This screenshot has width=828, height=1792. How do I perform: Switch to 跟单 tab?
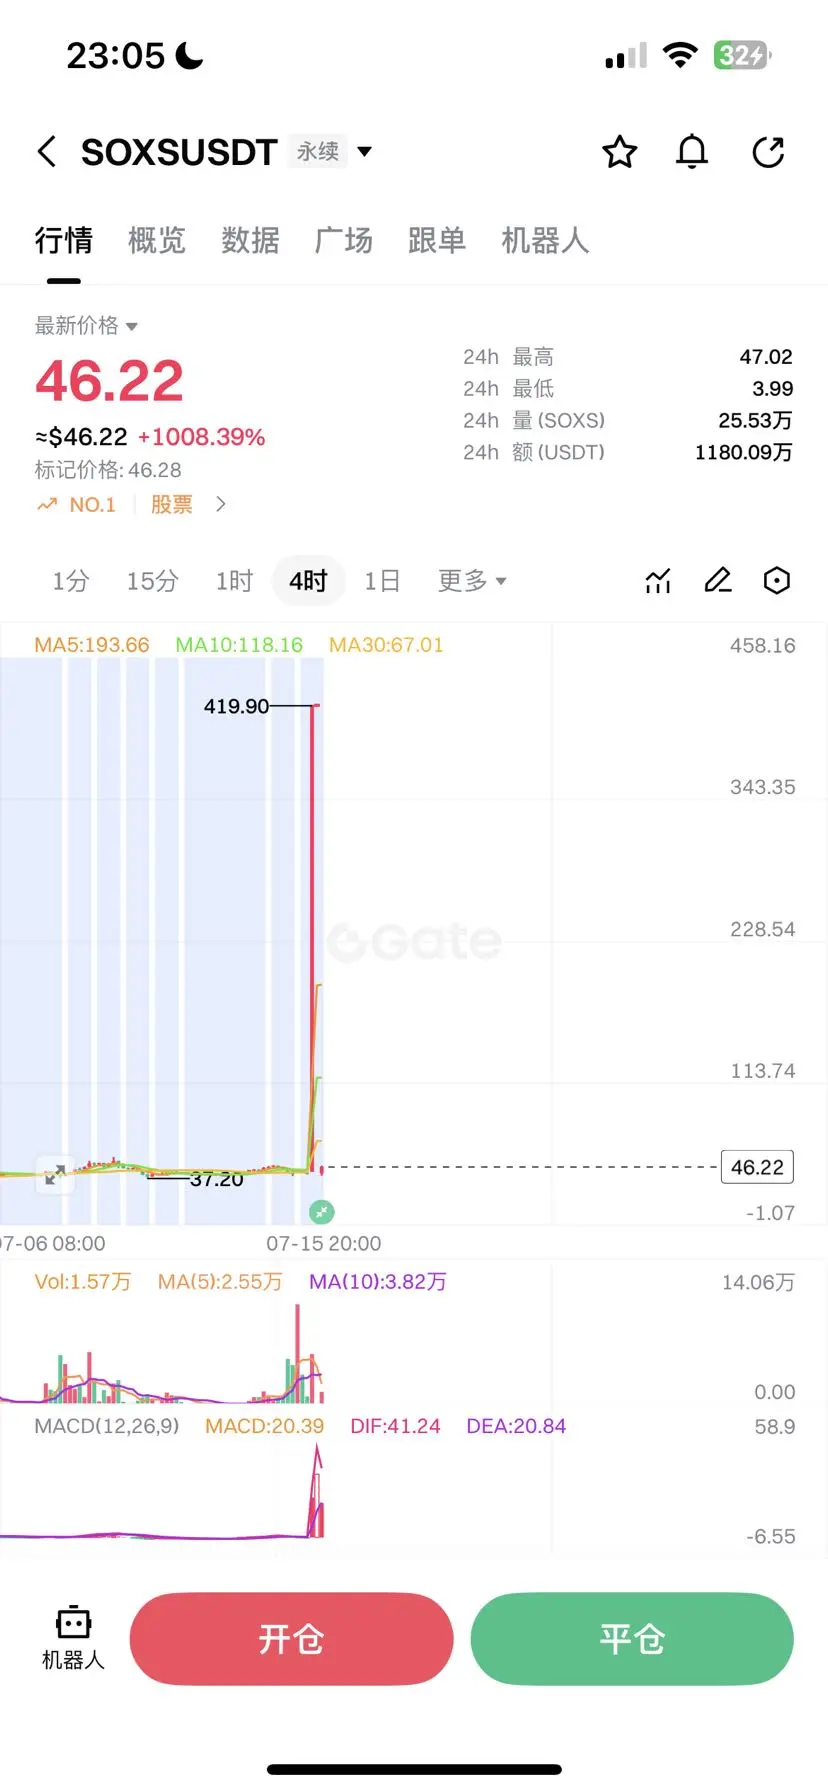coord(437,241)
